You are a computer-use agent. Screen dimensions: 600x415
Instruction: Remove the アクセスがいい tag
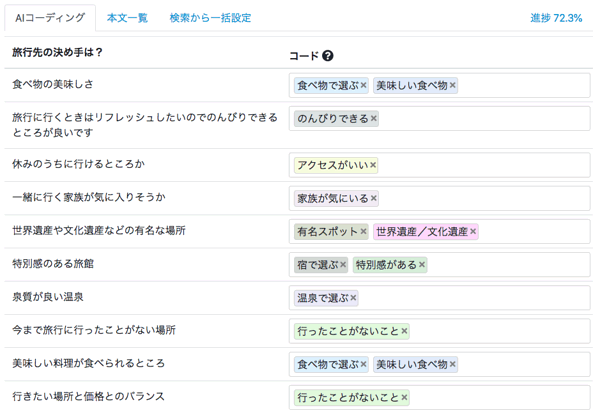pos(373,165)
